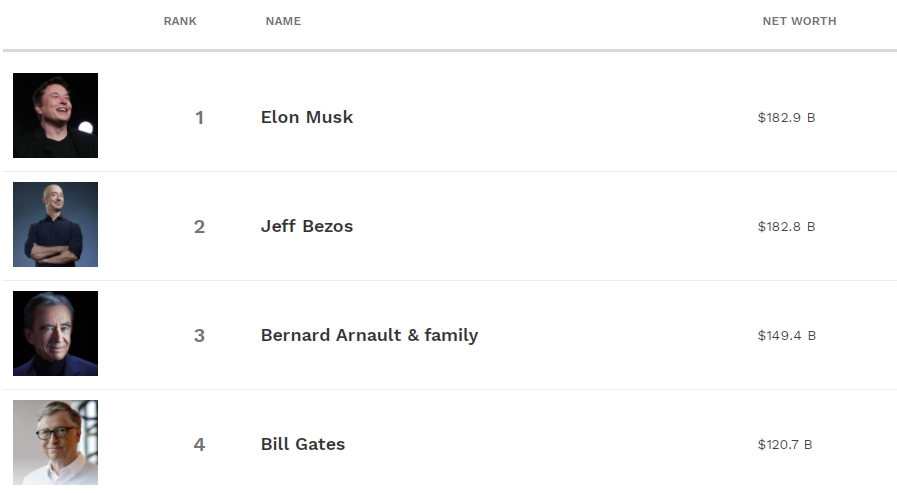Click the Jeff Bezos name link
Image resolution: width=897 pixels, height=493 pixels.
pyautogui.click(x=307, y=226)
